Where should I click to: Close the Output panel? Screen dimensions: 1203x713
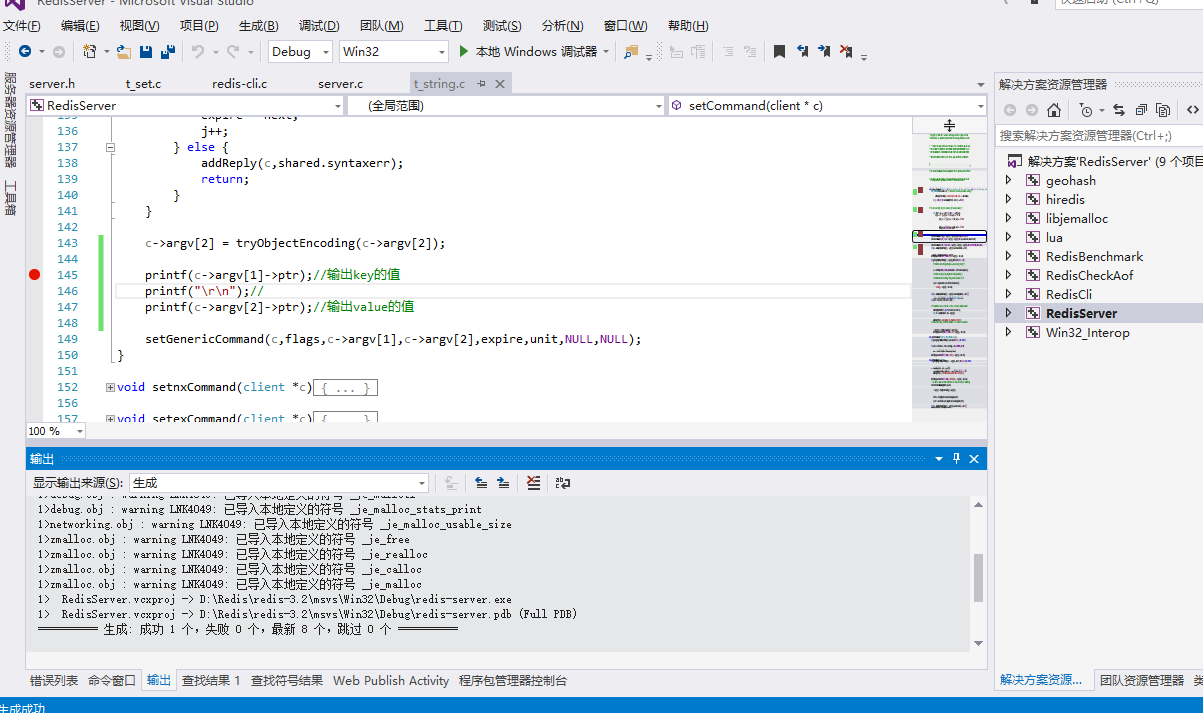point(974,458)
